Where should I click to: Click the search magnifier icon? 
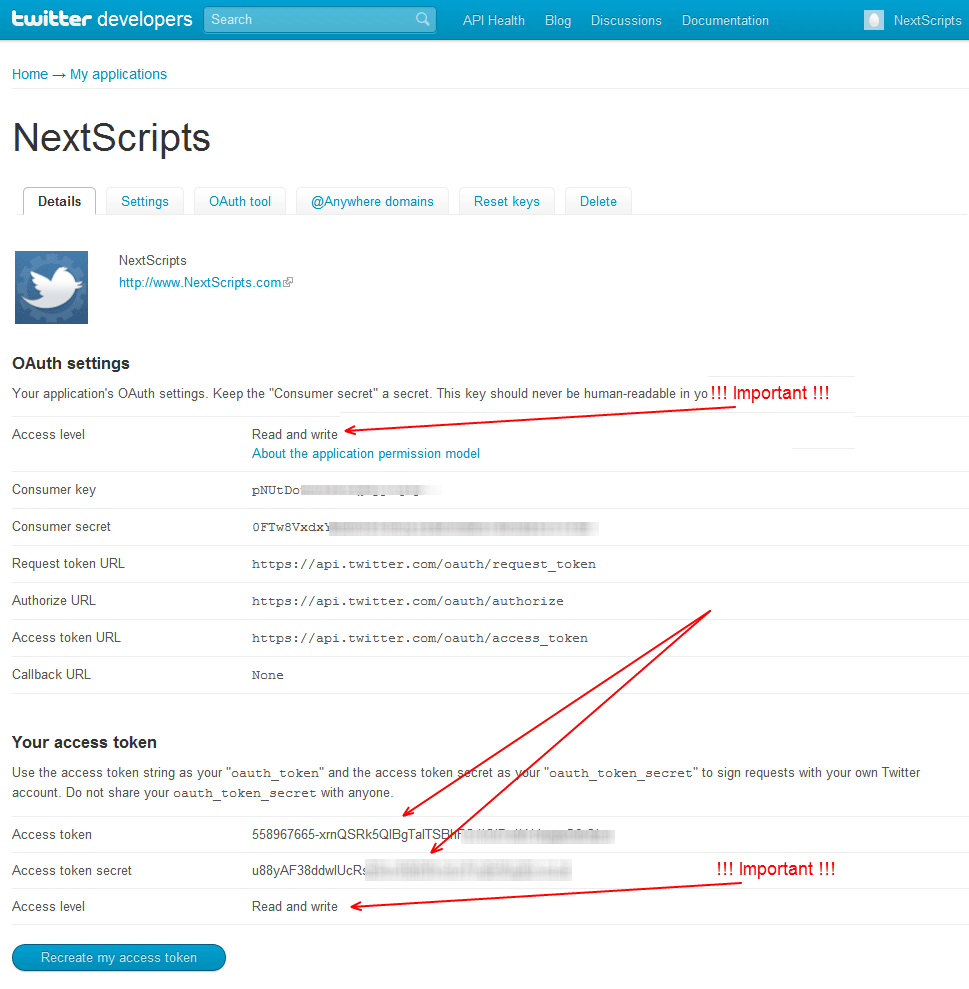tap(423, 20)
